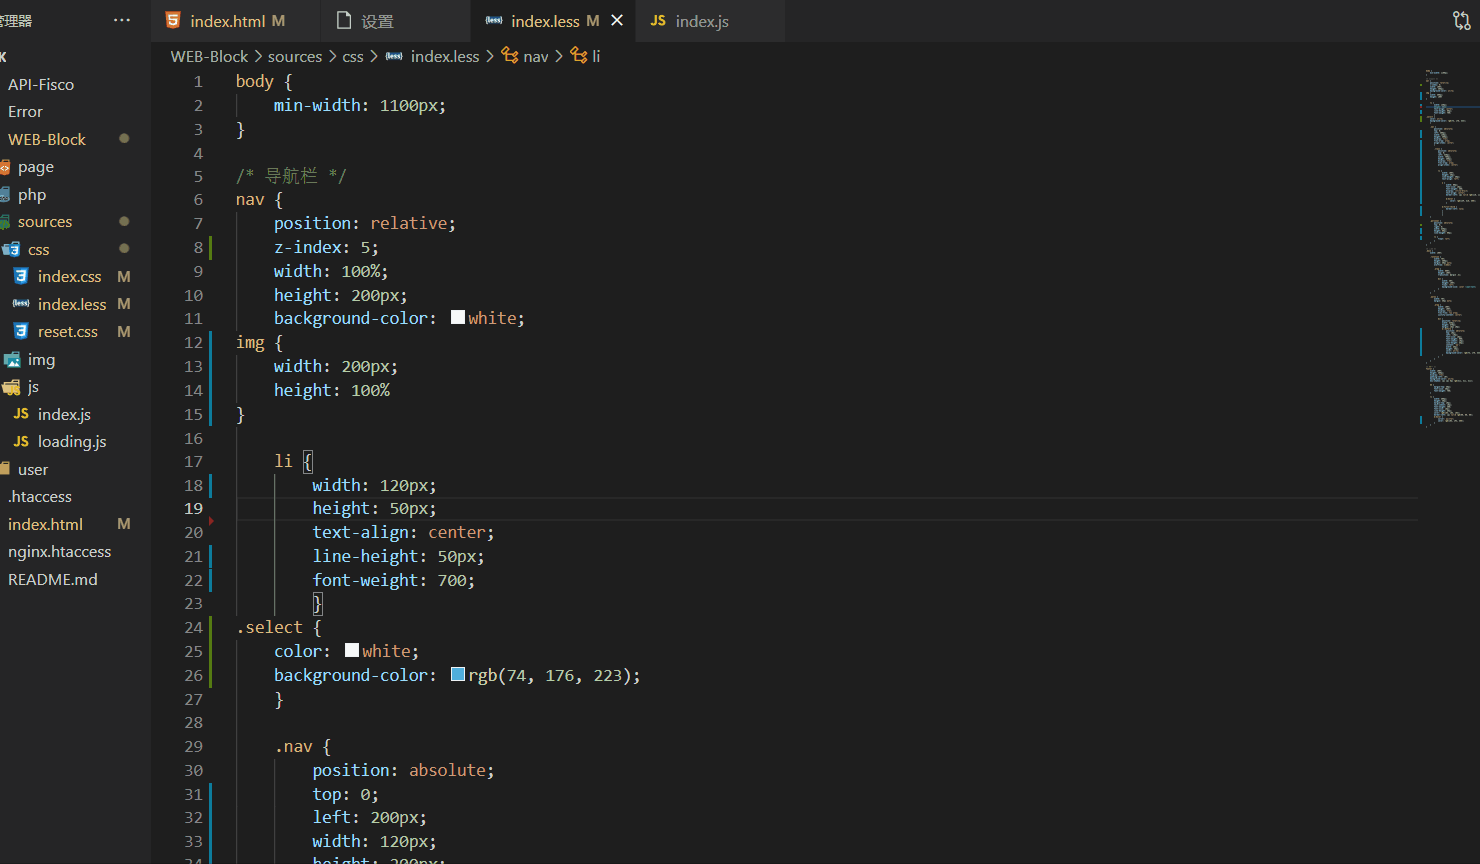This screenshot has height=864, width=1480.
Task: Click the 'text-align: center;' code line
Action: pos(403,532)
